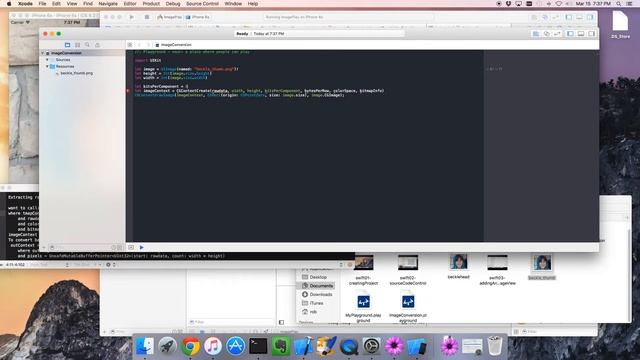
Task: Click the AirPlay display icon in menu bar
Action: click(518, 4)
